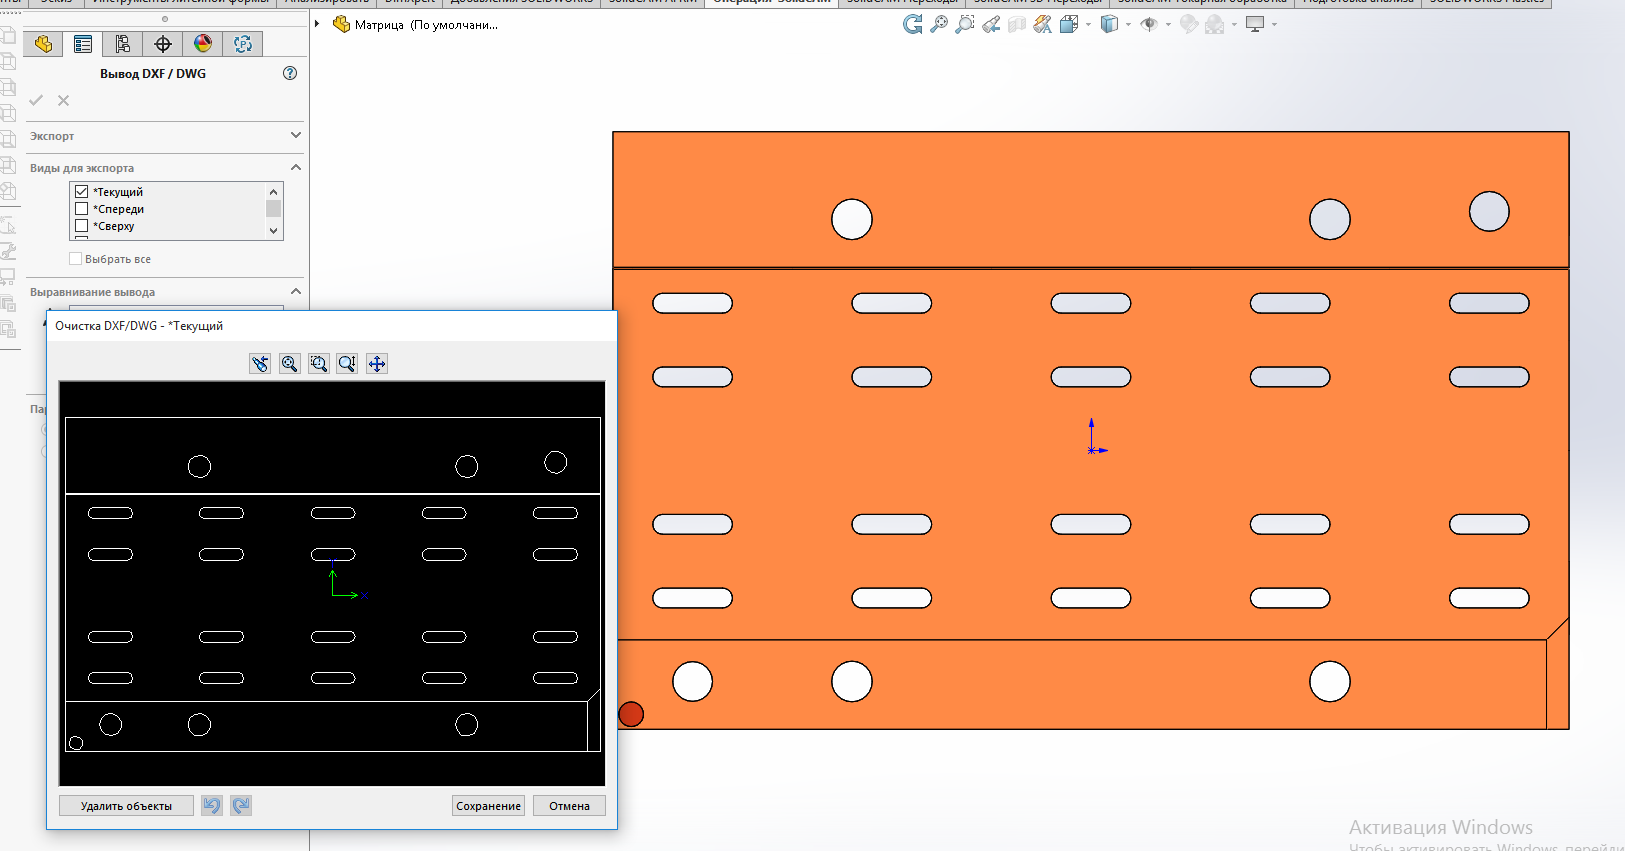Click the view settings monitor icon
The image size is (1625, 851).
1255,25
